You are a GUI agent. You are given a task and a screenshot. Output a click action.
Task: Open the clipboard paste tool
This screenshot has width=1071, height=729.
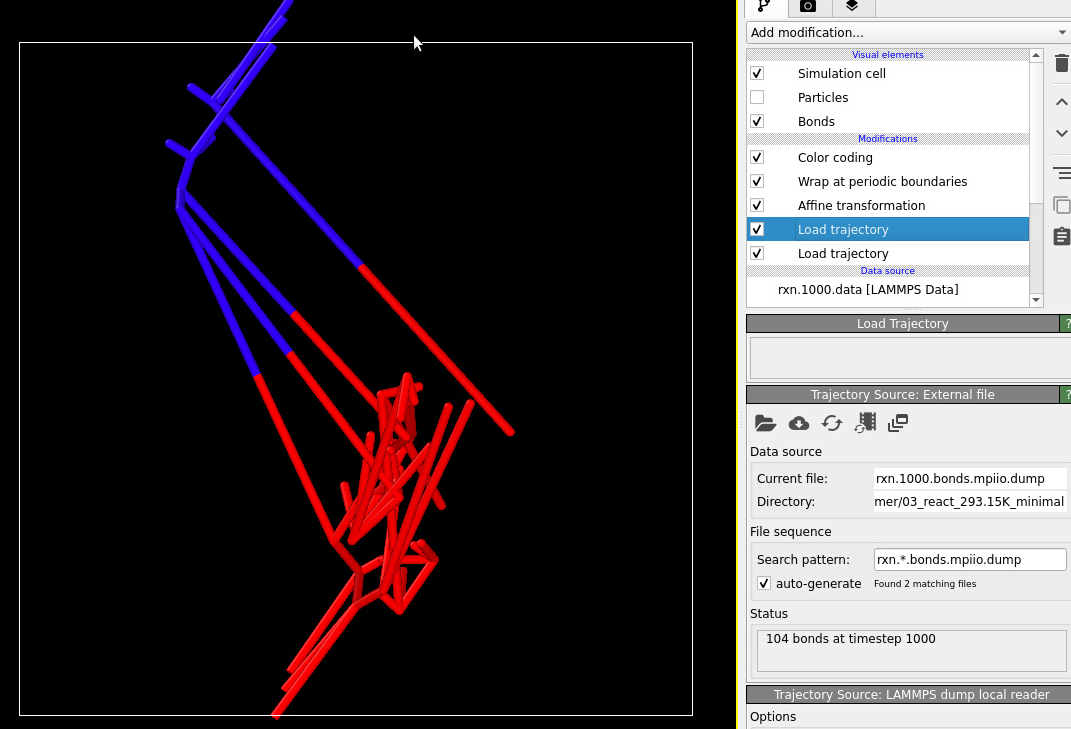click(x=1061, y=237)
